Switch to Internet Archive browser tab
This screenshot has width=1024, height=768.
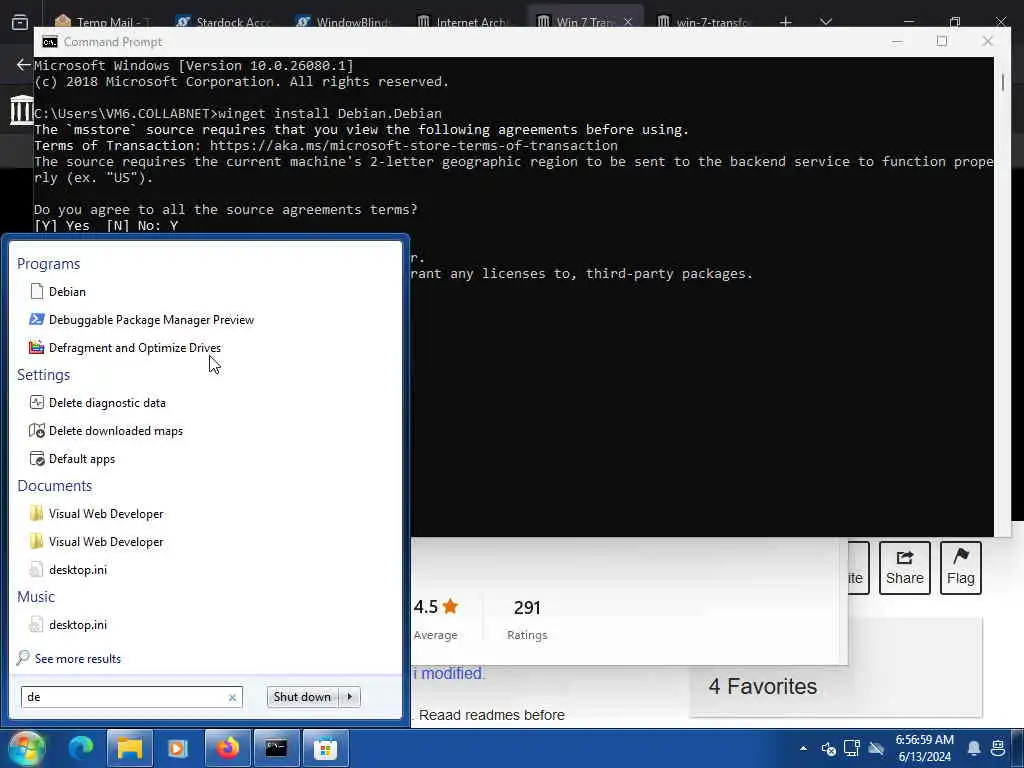464,22
